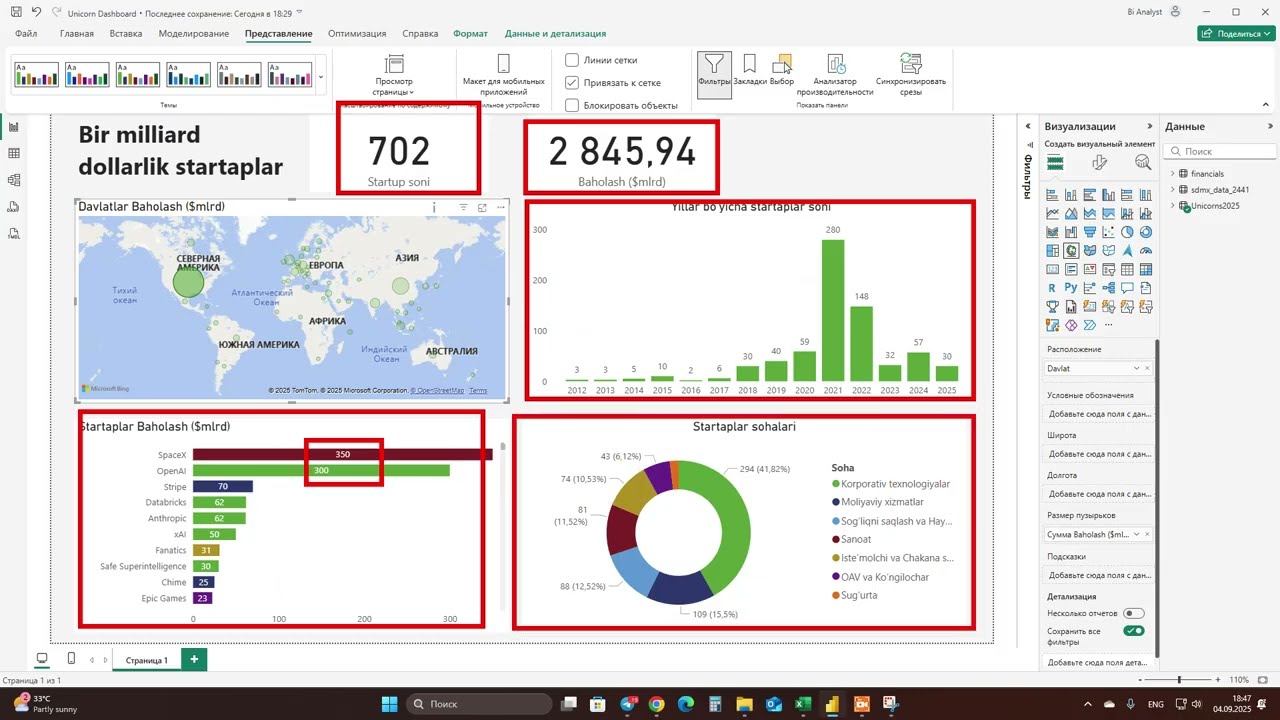Screen dimensions: 1280x720
Task: Open Просмотр страницы page view dropdown
Action: click(394, 76)
